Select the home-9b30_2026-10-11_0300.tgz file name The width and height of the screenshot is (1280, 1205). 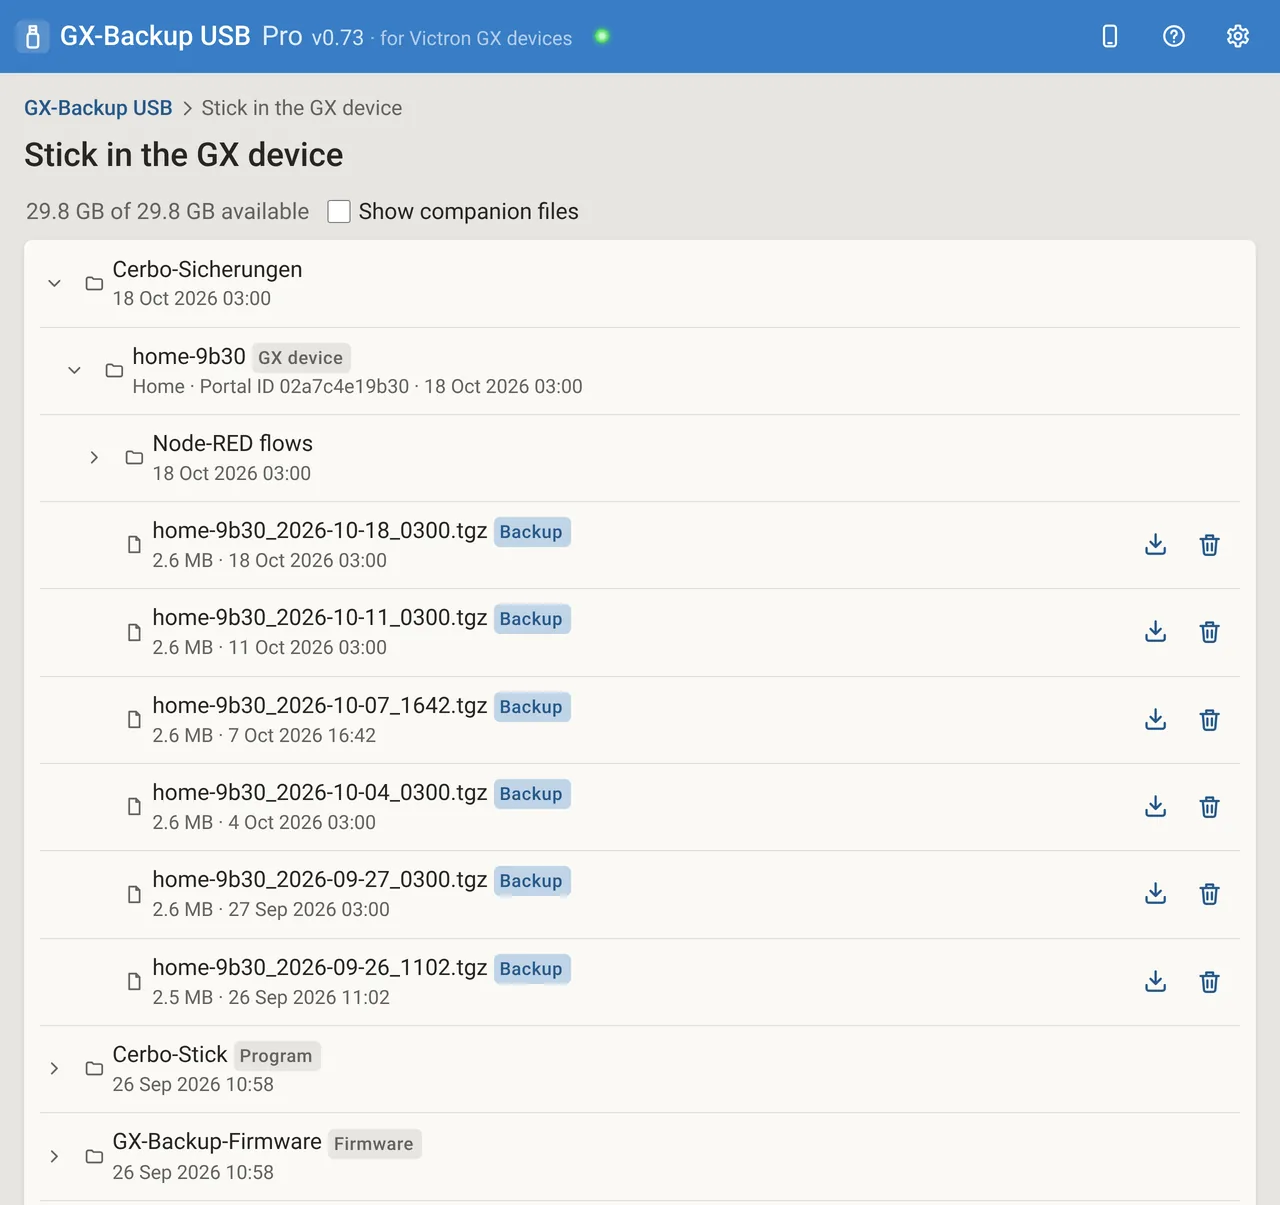[320, 617]
